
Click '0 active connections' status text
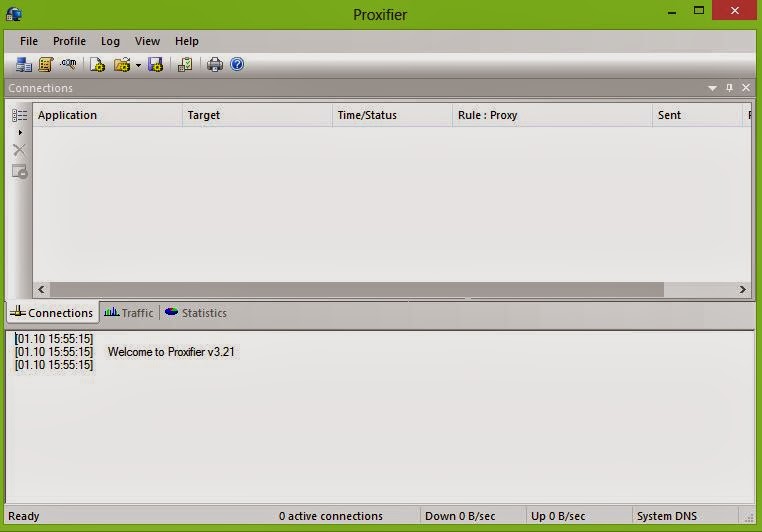point(330,516)
